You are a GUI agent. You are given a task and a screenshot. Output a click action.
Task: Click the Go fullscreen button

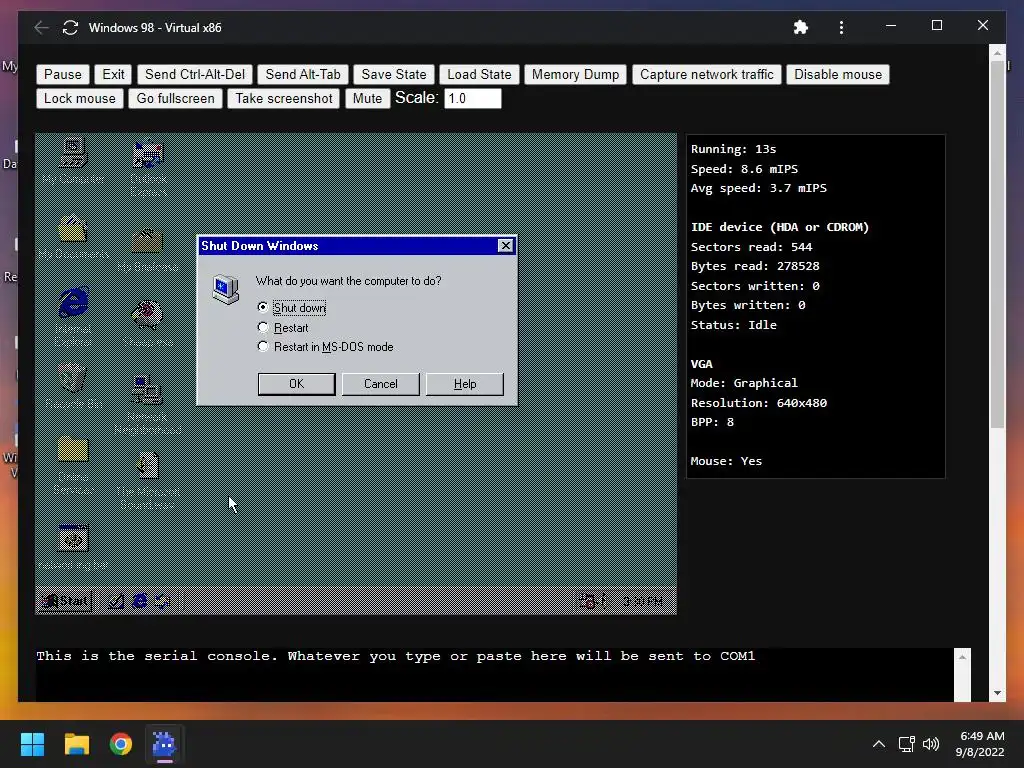click(x=175, y=99)
